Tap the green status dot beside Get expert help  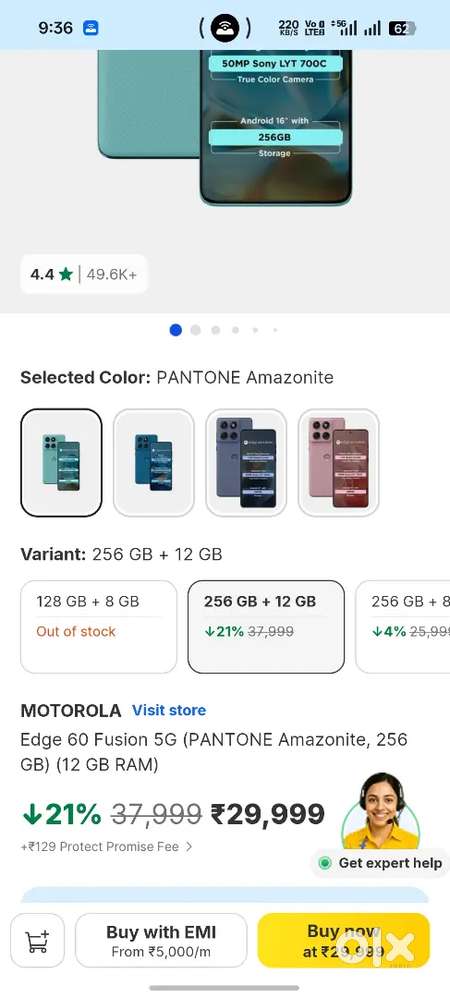[325, 863]
